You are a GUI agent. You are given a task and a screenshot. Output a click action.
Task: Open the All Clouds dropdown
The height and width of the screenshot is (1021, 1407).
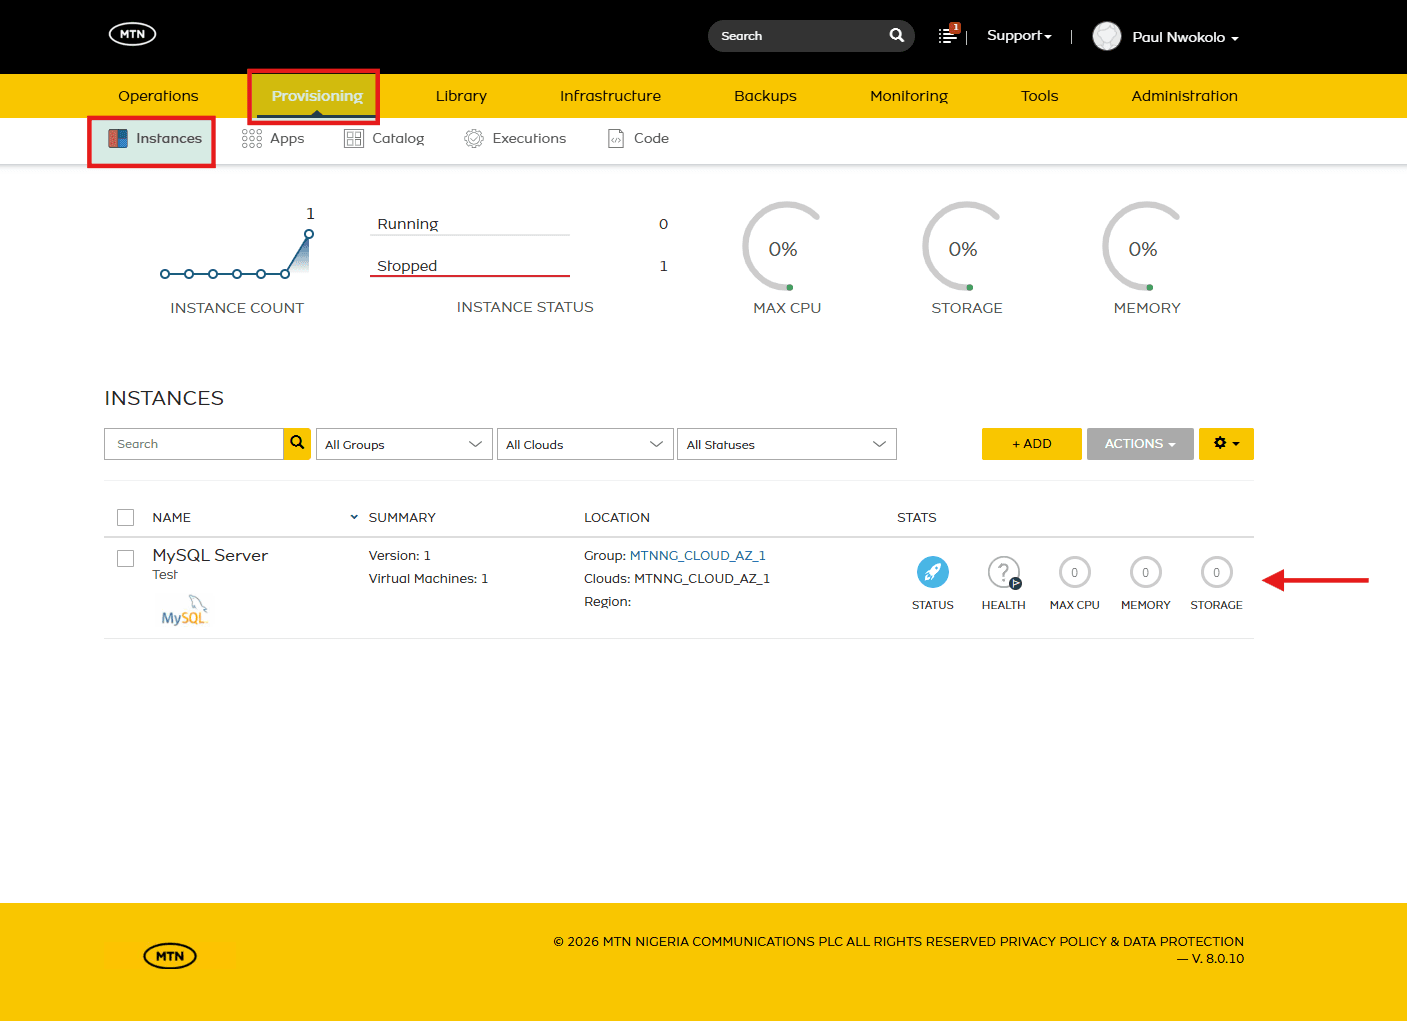(x=585, y=444)
